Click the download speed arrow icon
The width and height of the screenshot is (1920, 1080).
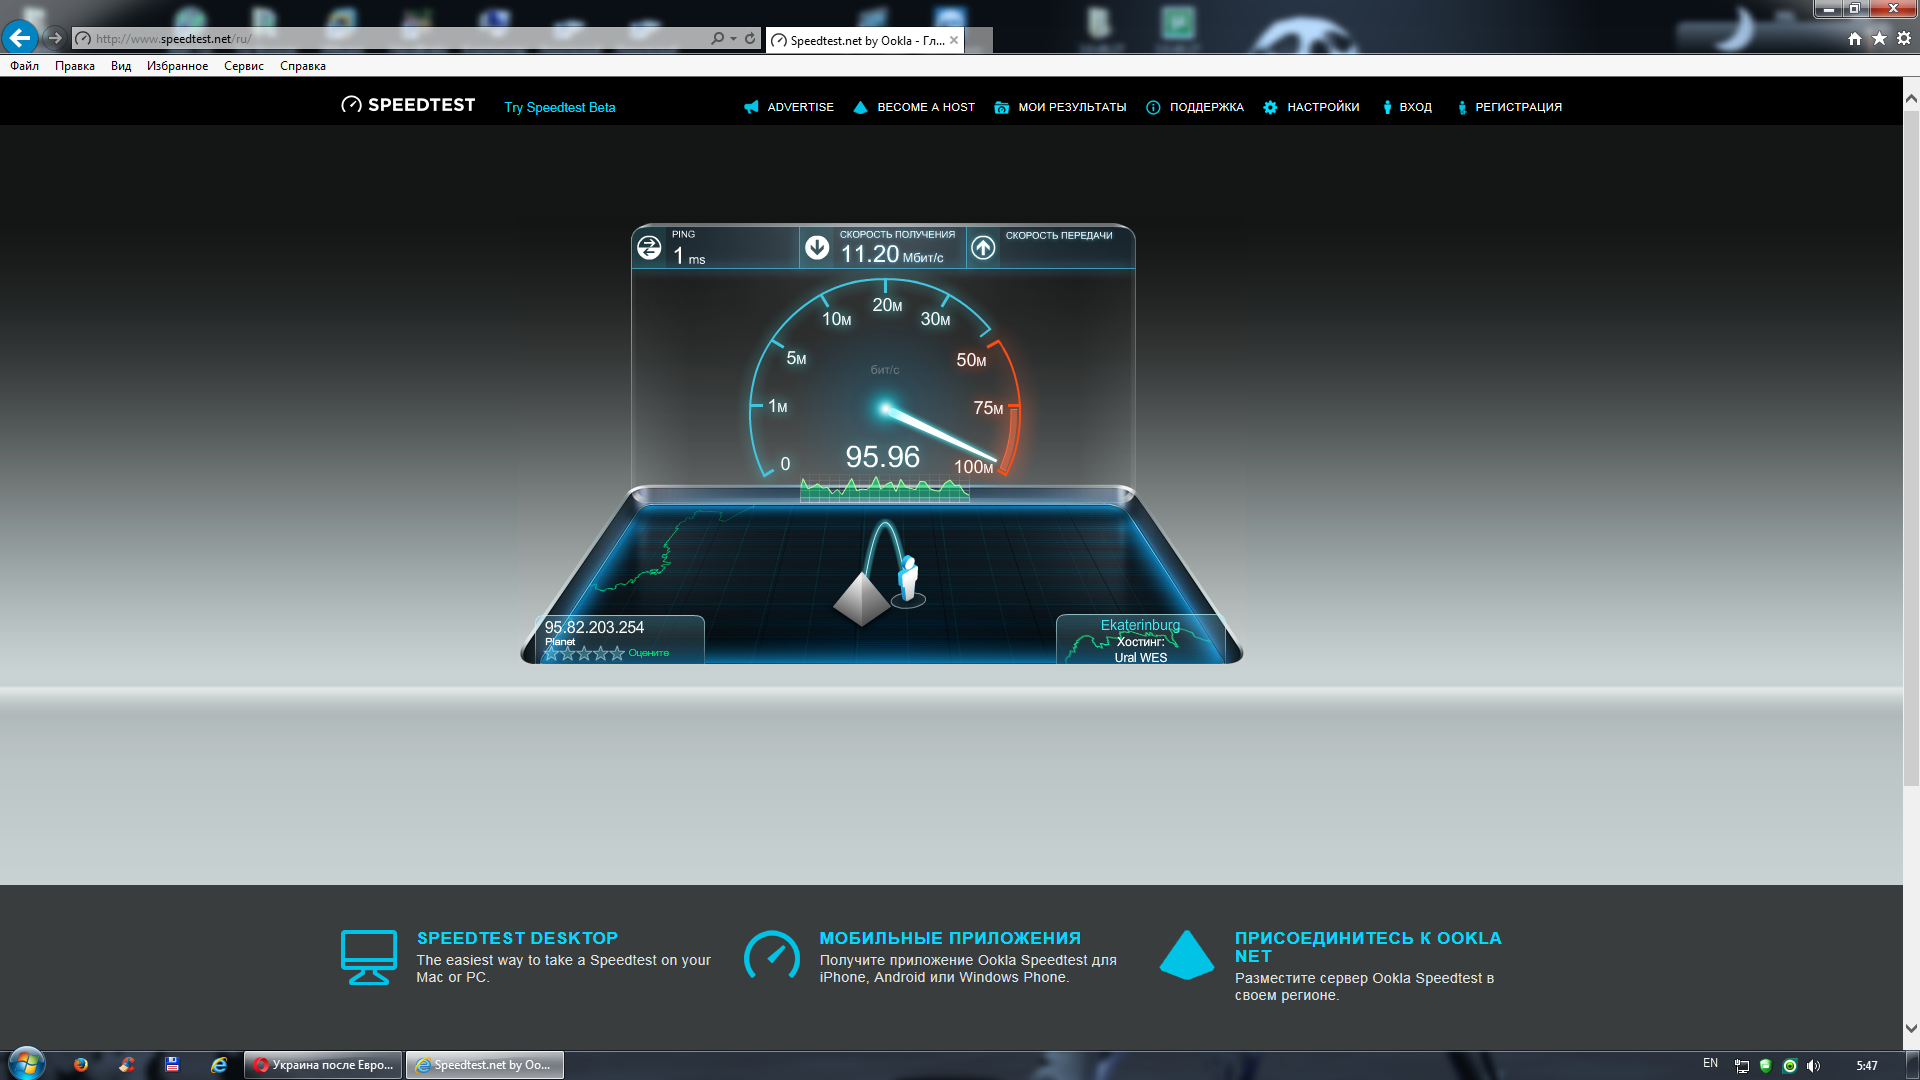(x=817, y=247)
